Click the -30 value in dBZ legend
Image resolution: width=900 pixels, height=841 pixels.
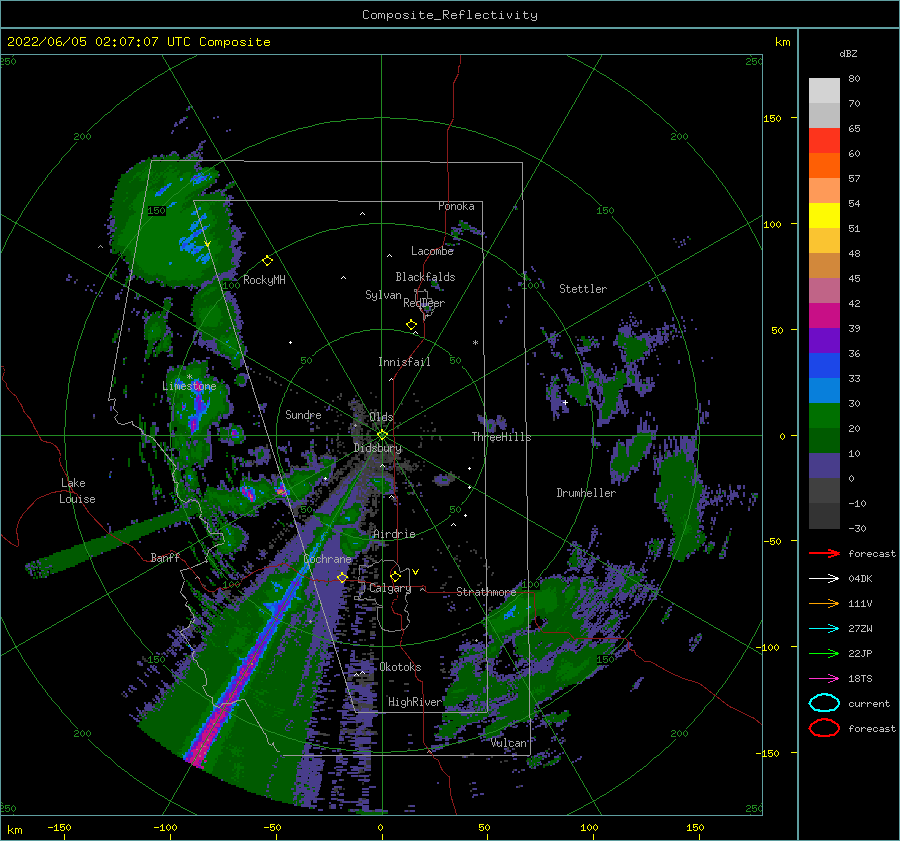(x=858, y=528)
